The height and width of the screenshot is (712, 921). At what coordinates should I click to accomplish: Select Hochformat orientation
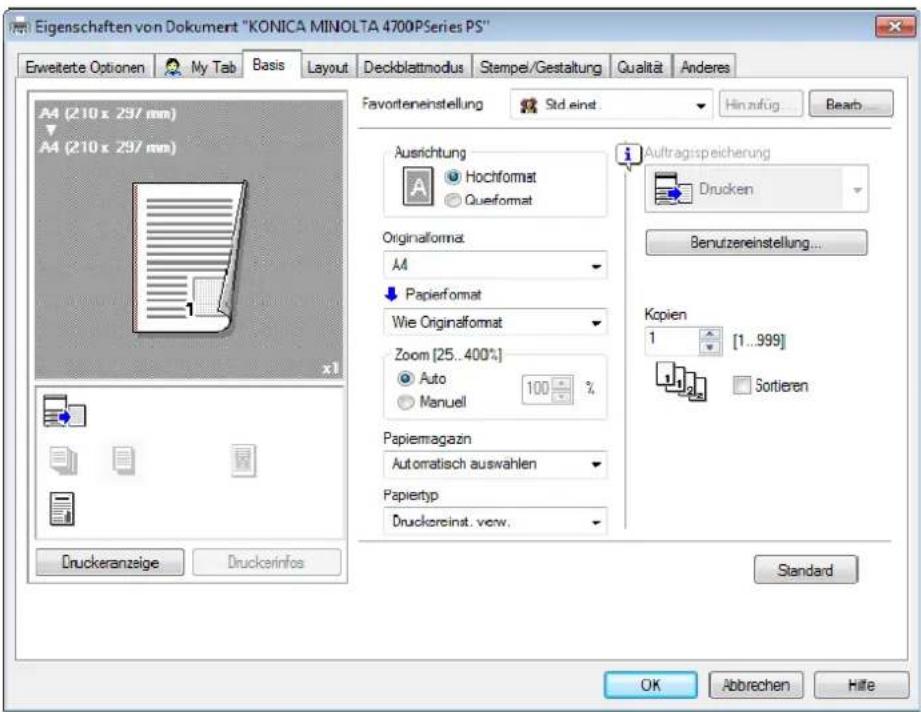pos(491,176)
